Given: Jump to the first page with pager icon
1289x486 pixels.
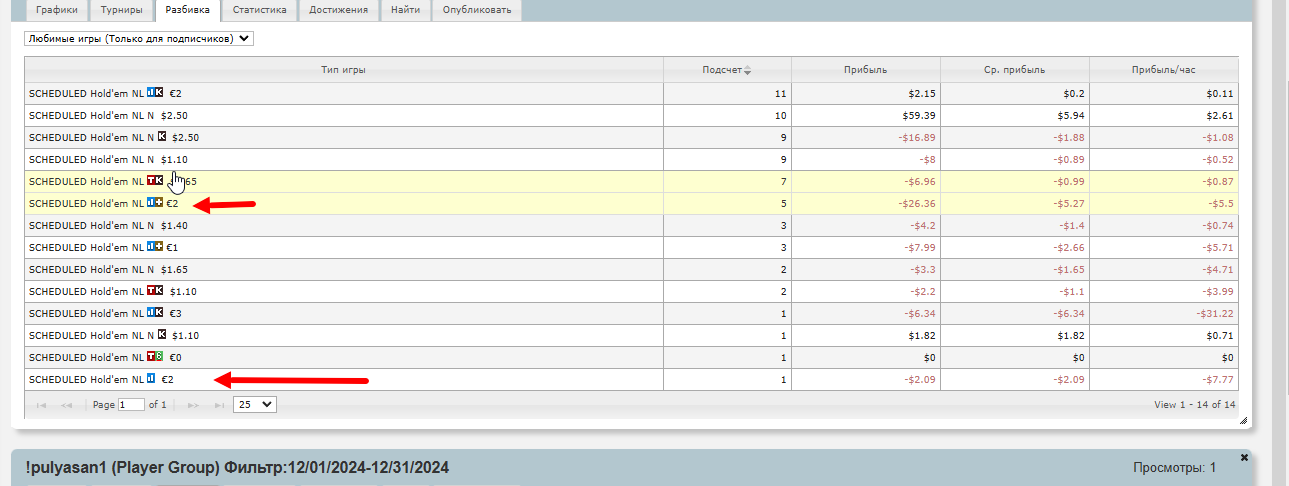Looking at the screenshot, I should coord(41,405).
